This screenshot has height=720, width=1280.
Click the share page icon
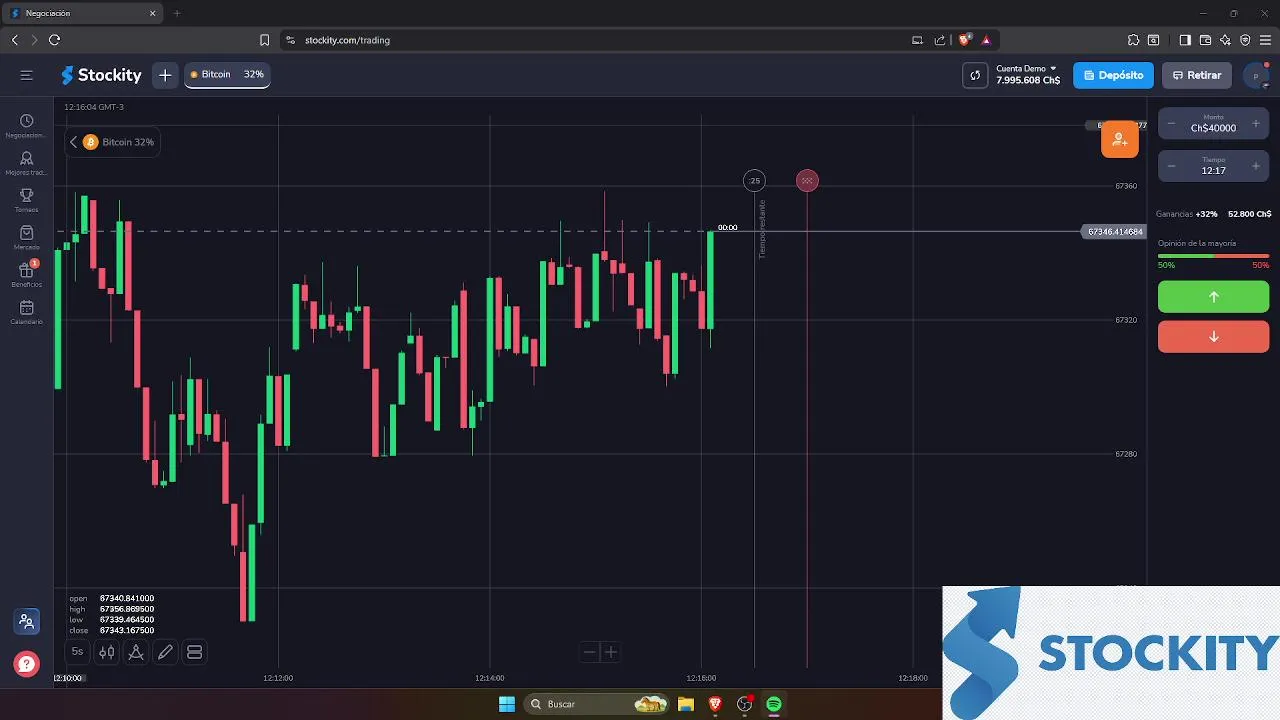click(940, 40)
